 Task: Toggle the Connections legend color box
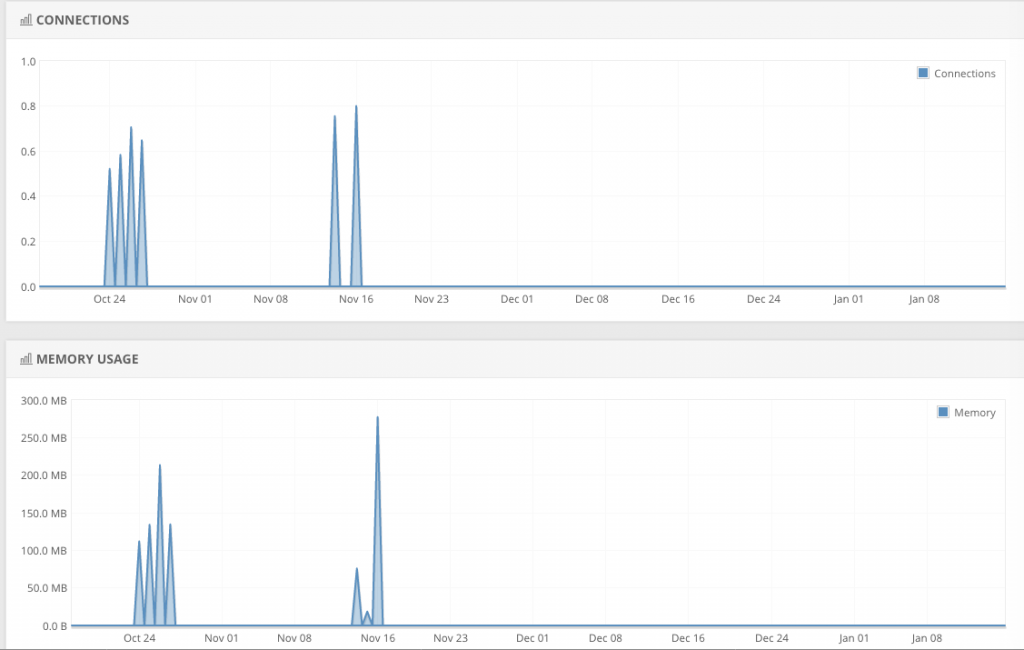[x=923, y=73]
